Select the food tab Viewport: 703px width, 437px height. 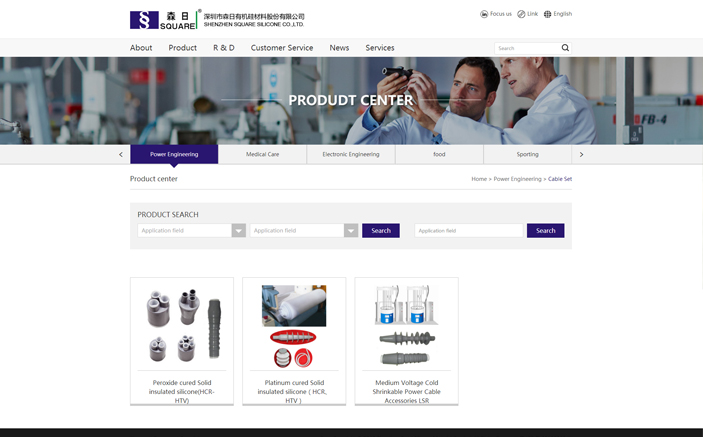click(x=439, y=154)
